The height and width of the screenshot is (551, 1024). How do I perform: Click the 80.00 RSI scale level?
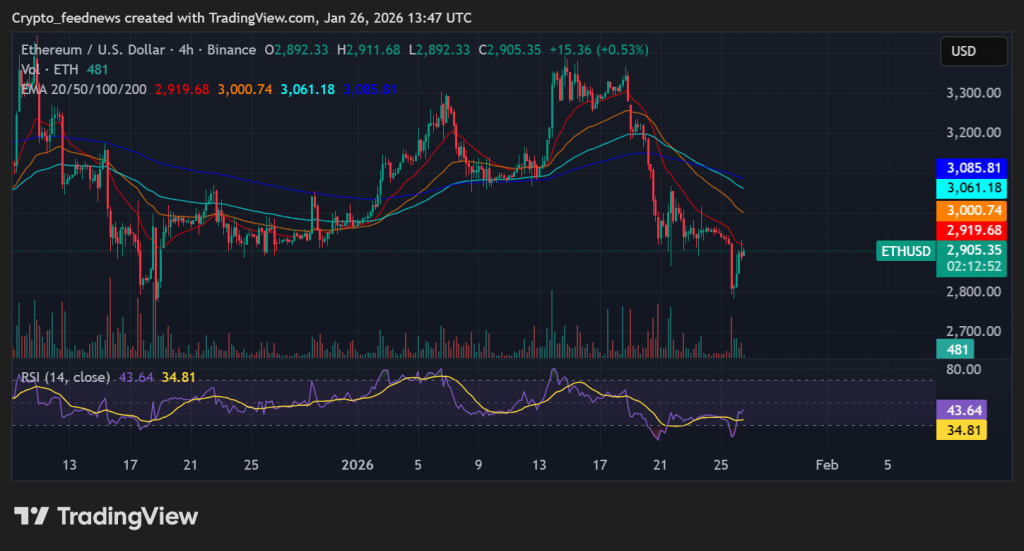pos(963,370)
